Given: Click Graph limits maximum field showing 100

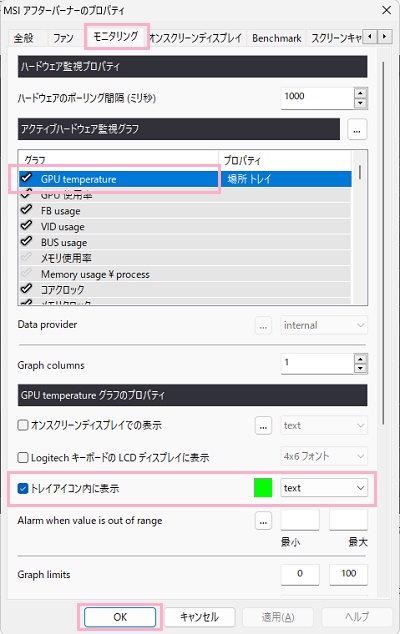Looking at the screenshot, I should [348, 575].
